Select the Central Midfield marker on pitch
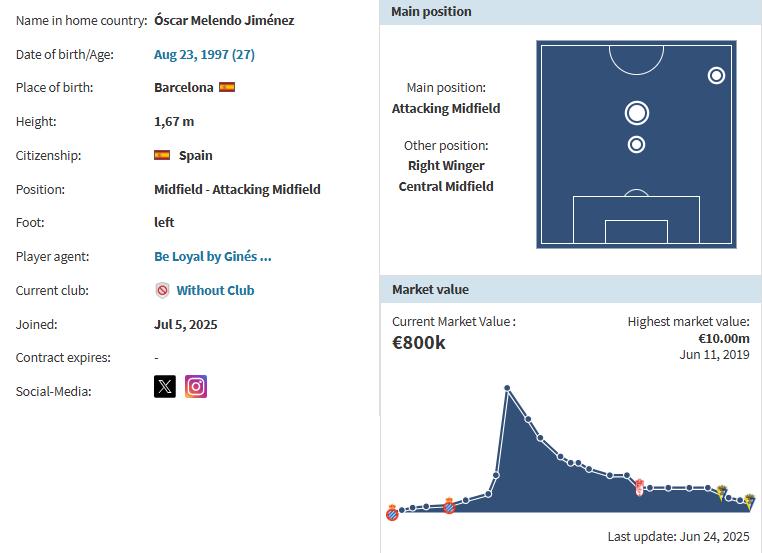 636,145
